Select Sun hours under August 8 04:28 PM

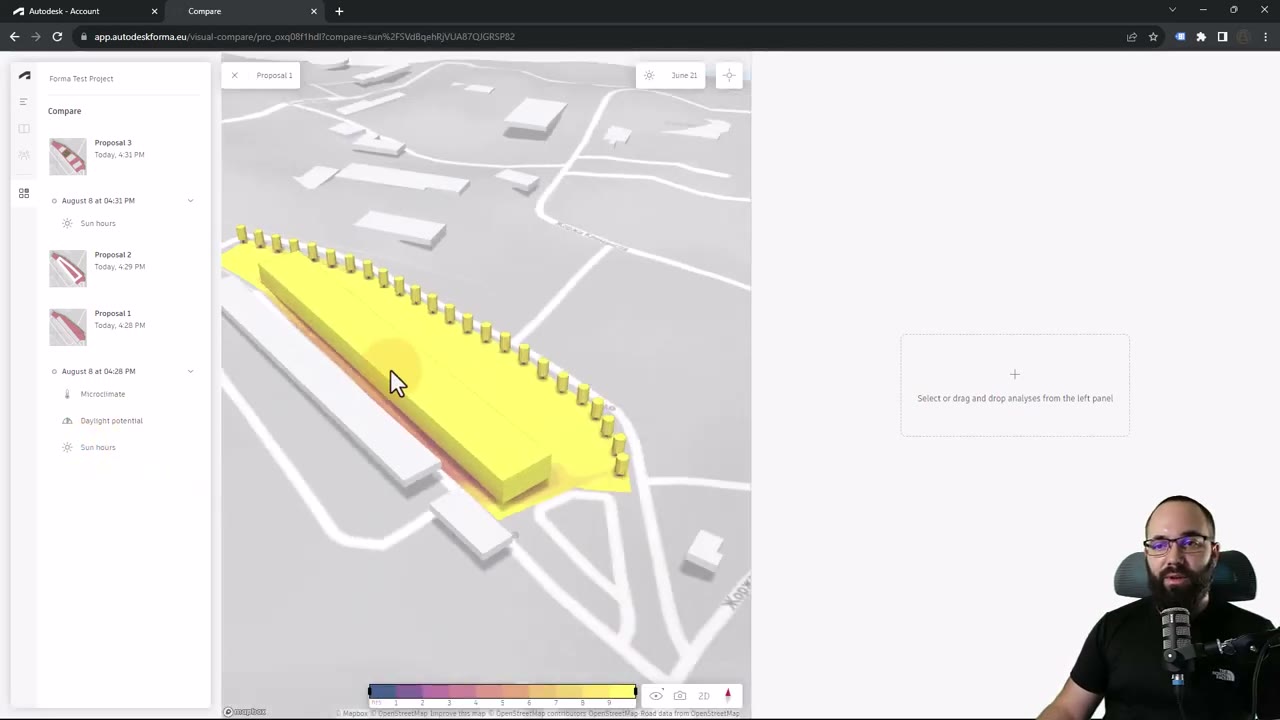pos(98,448)
